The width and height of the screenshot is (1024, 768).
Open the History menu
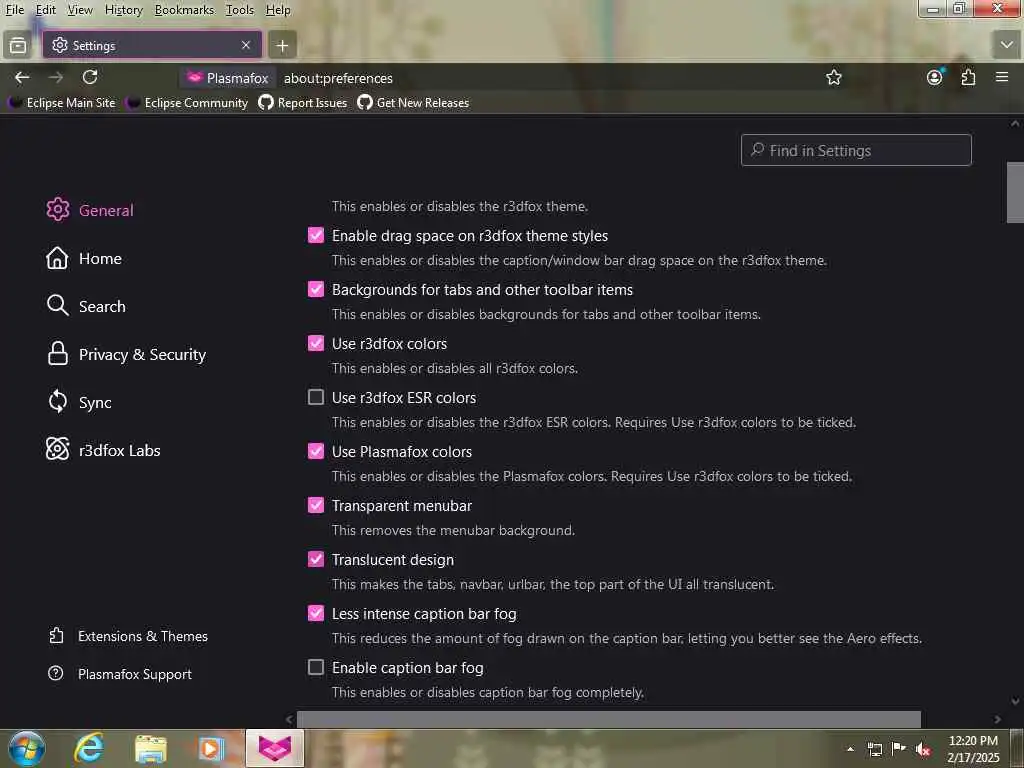pos(123,10)
